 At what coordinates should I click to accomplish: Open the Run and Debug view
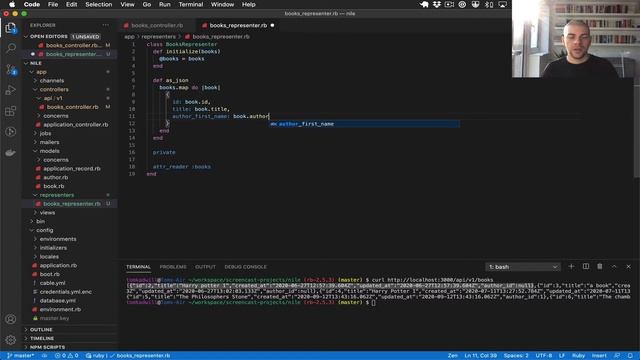[x=11, y=90]
